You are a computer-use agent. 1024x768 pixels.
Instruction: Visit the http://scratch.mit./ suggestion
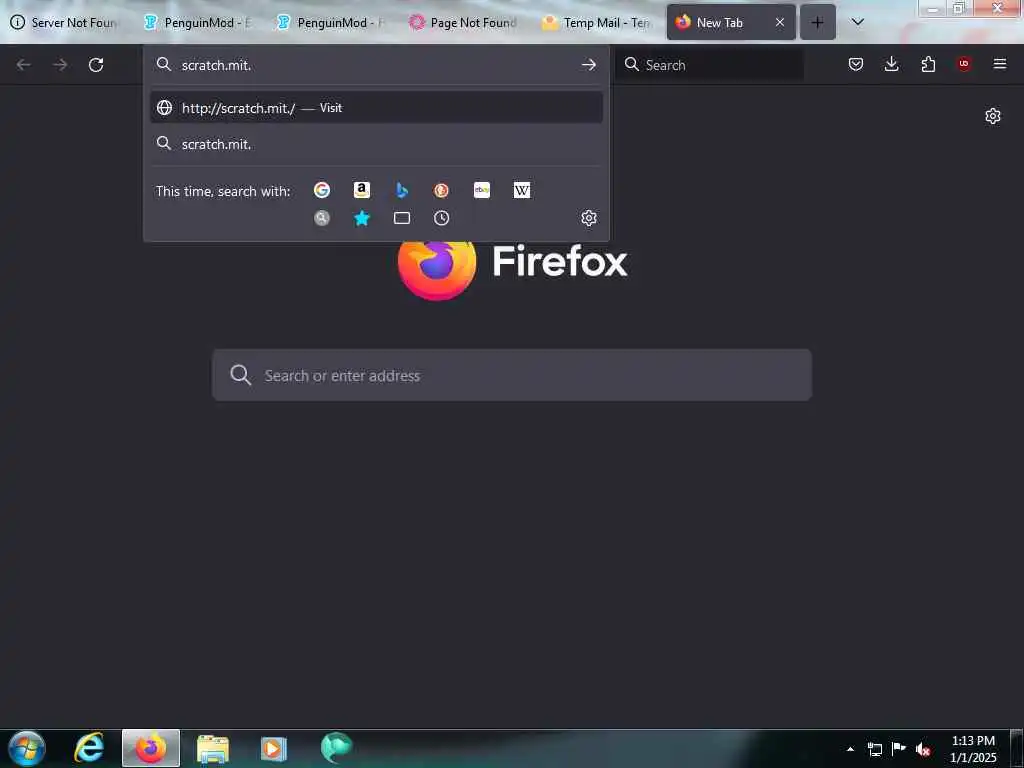click(x=376, y=108)
